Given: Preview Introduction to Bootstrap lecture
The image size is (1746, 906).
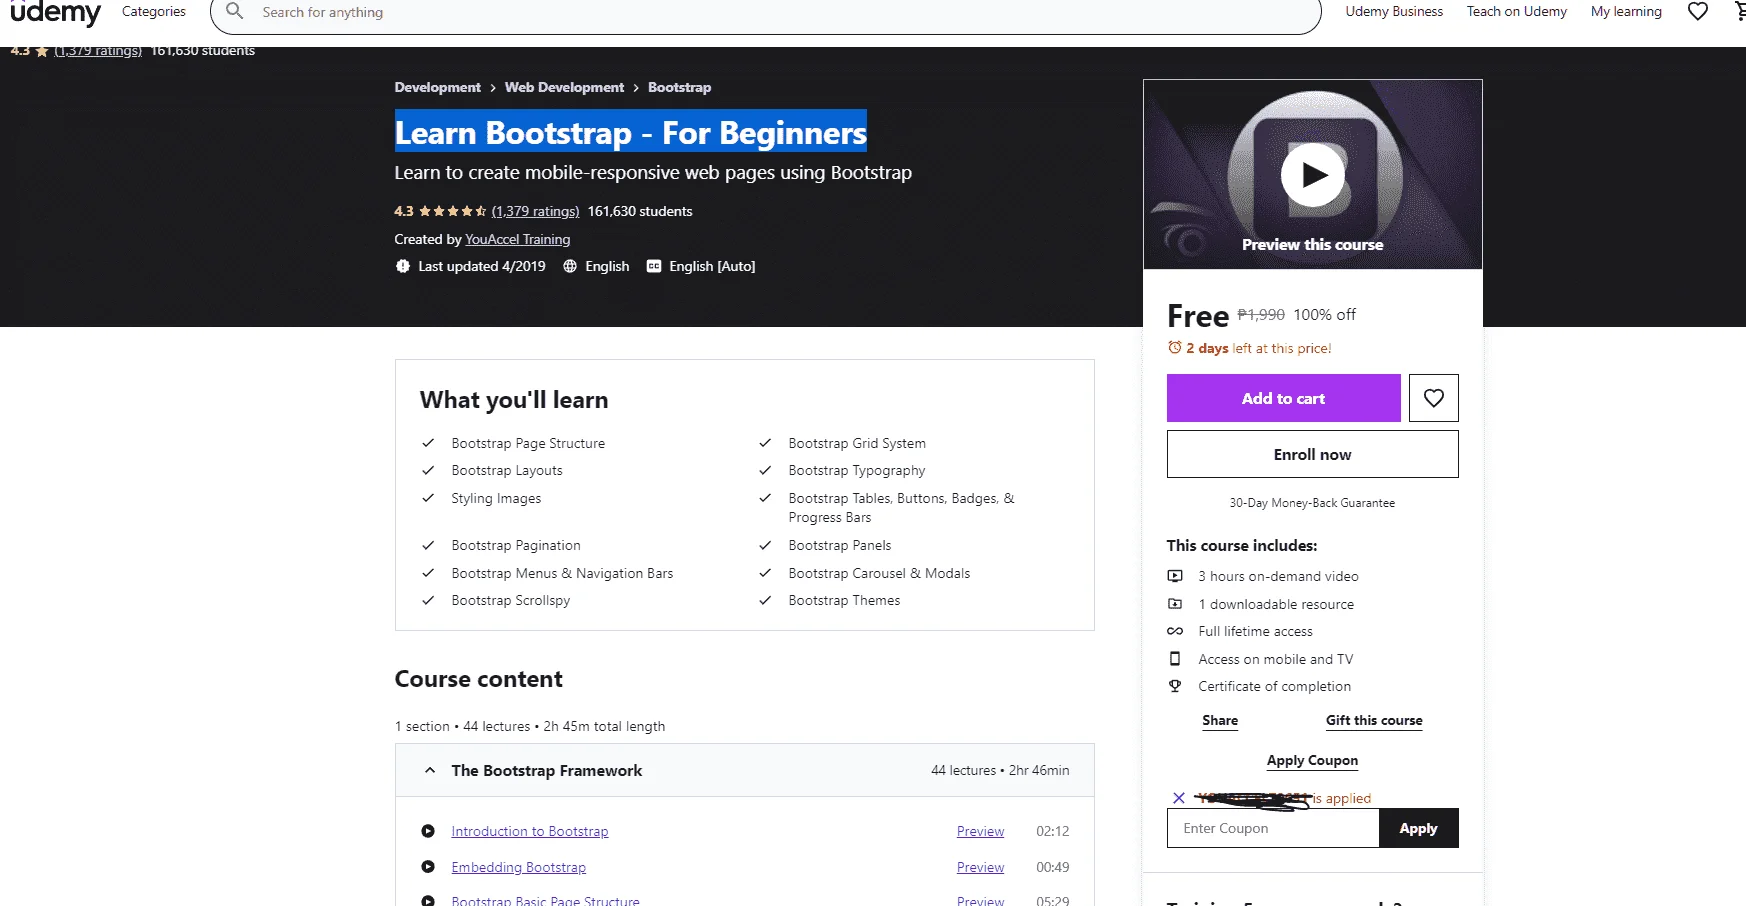Looking at the screenshot, I should [980, 831].
